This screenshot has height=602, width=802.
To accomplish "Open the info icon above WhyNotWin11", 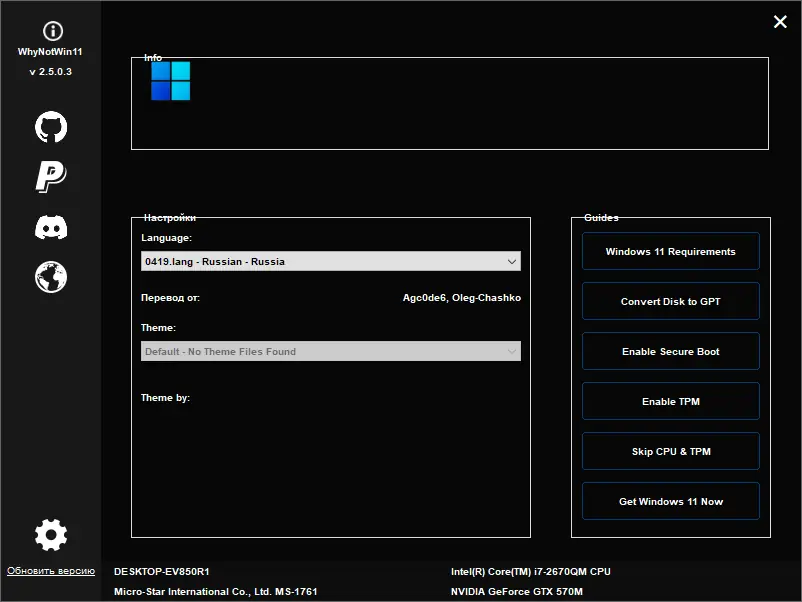I will point(53,31).
